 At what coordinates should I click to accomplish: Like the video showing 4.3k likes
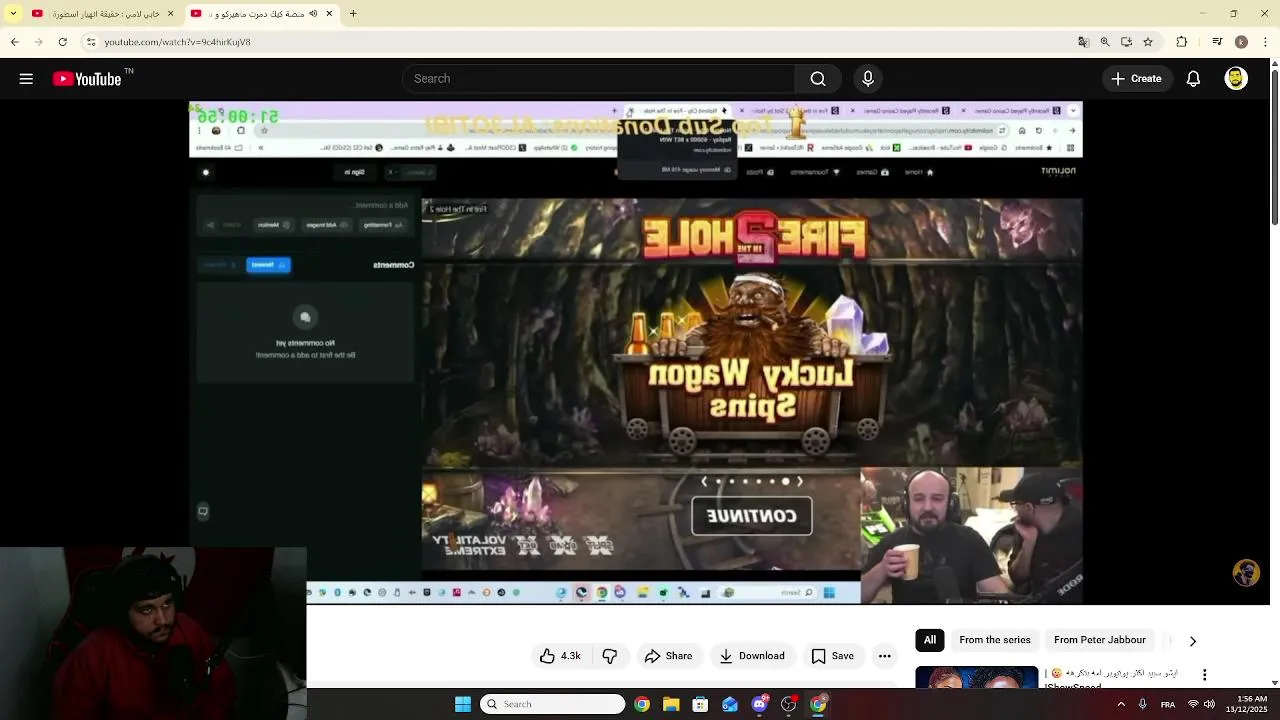pyautogui.click(x=560, y=656)
